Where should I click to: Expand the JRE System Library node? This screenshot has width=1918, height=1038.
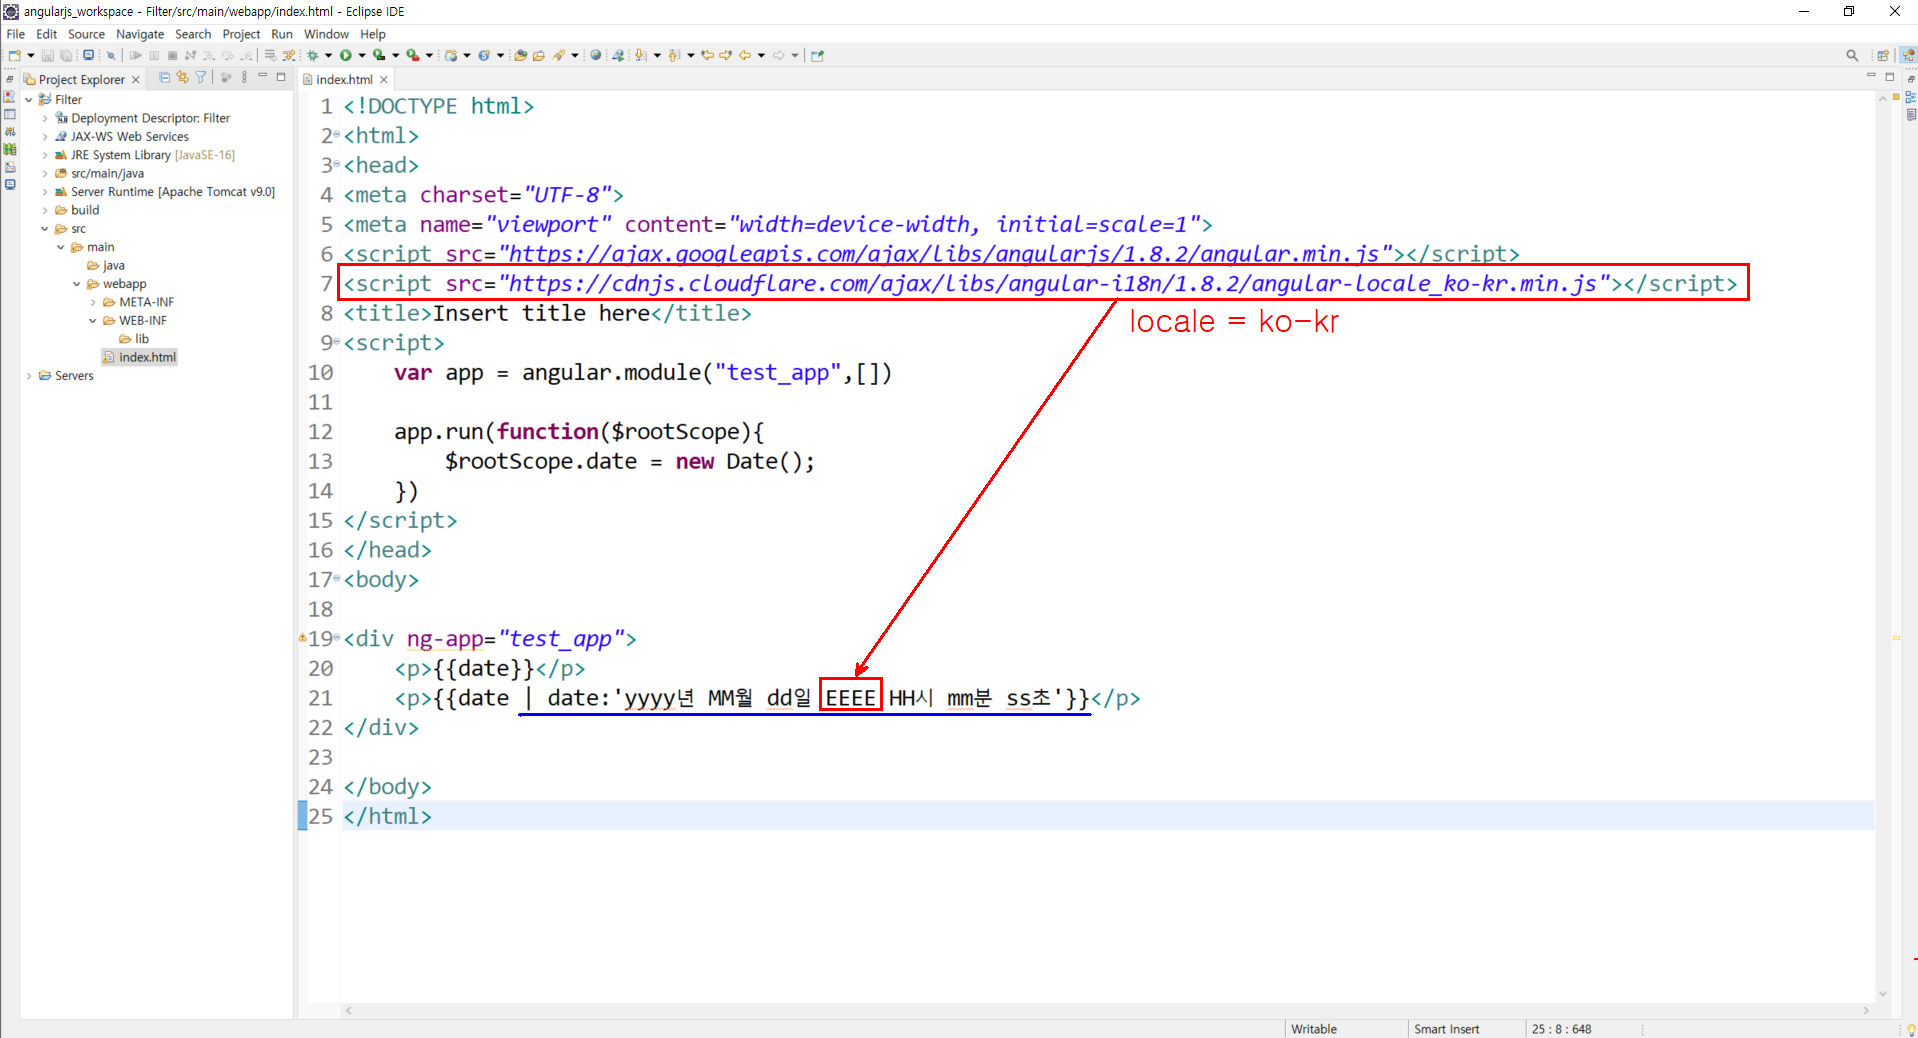(x=45, y=155)
